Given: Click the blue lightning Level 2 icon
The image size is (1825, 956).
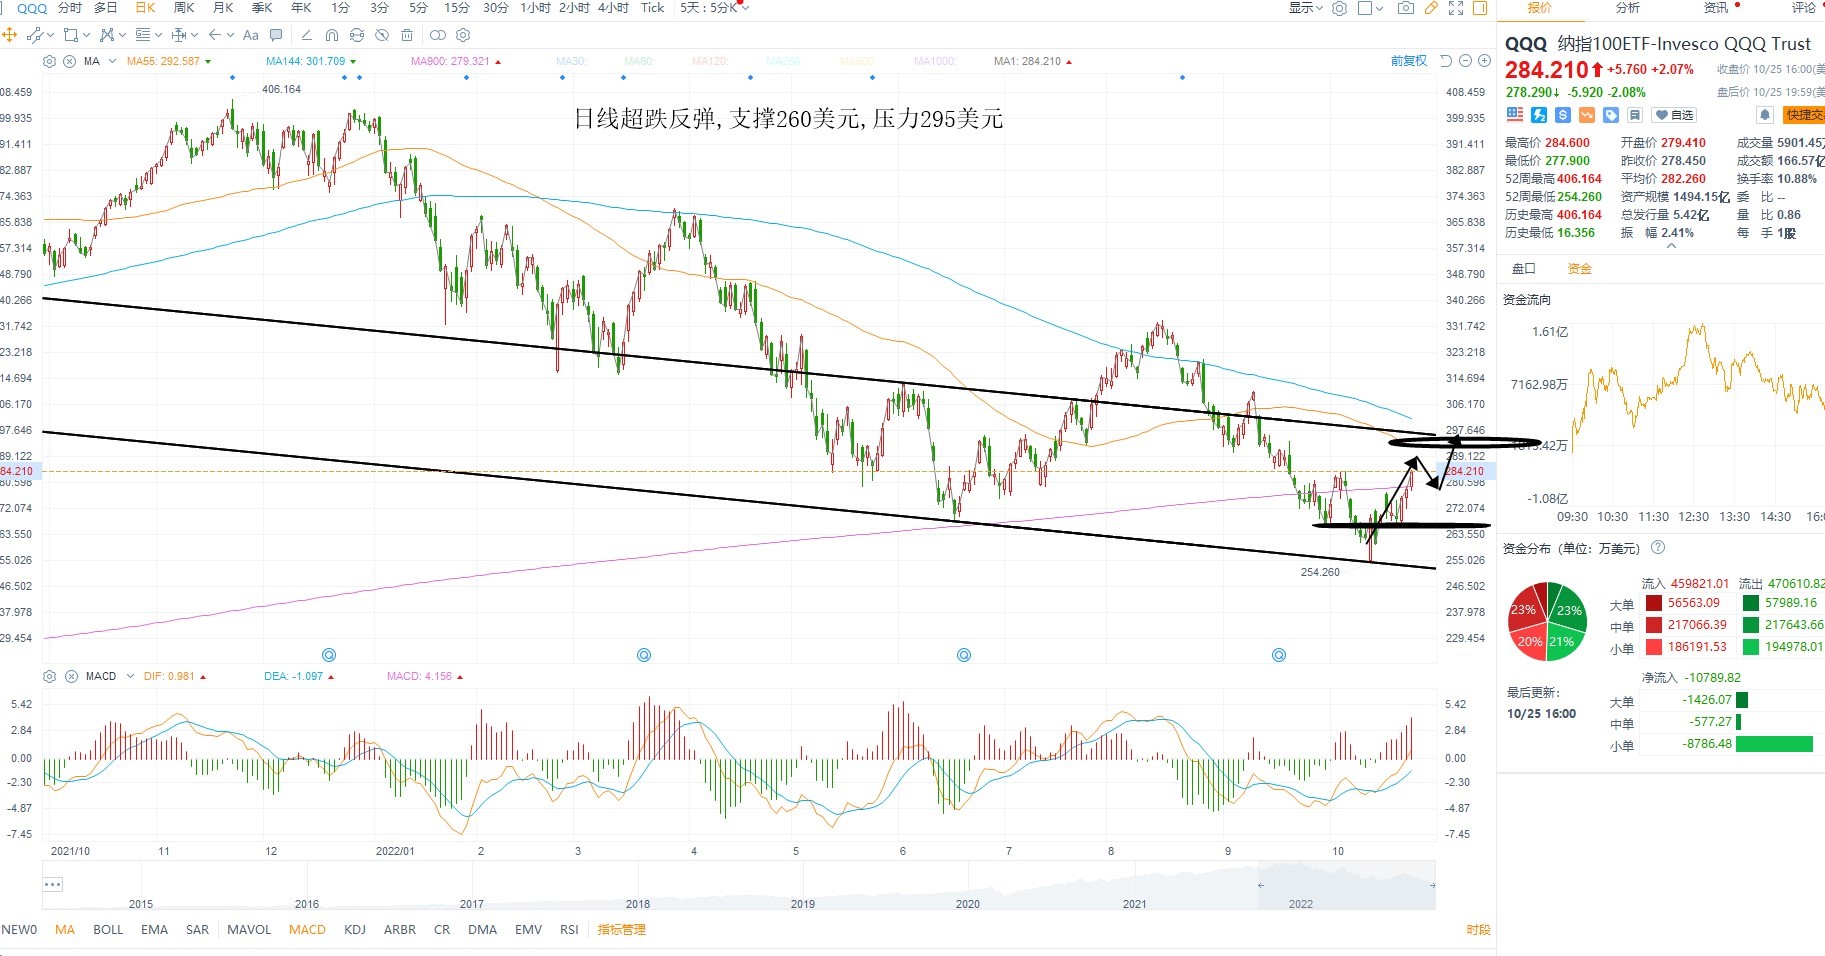Looking at the screenshot, I should (1539, 115).
